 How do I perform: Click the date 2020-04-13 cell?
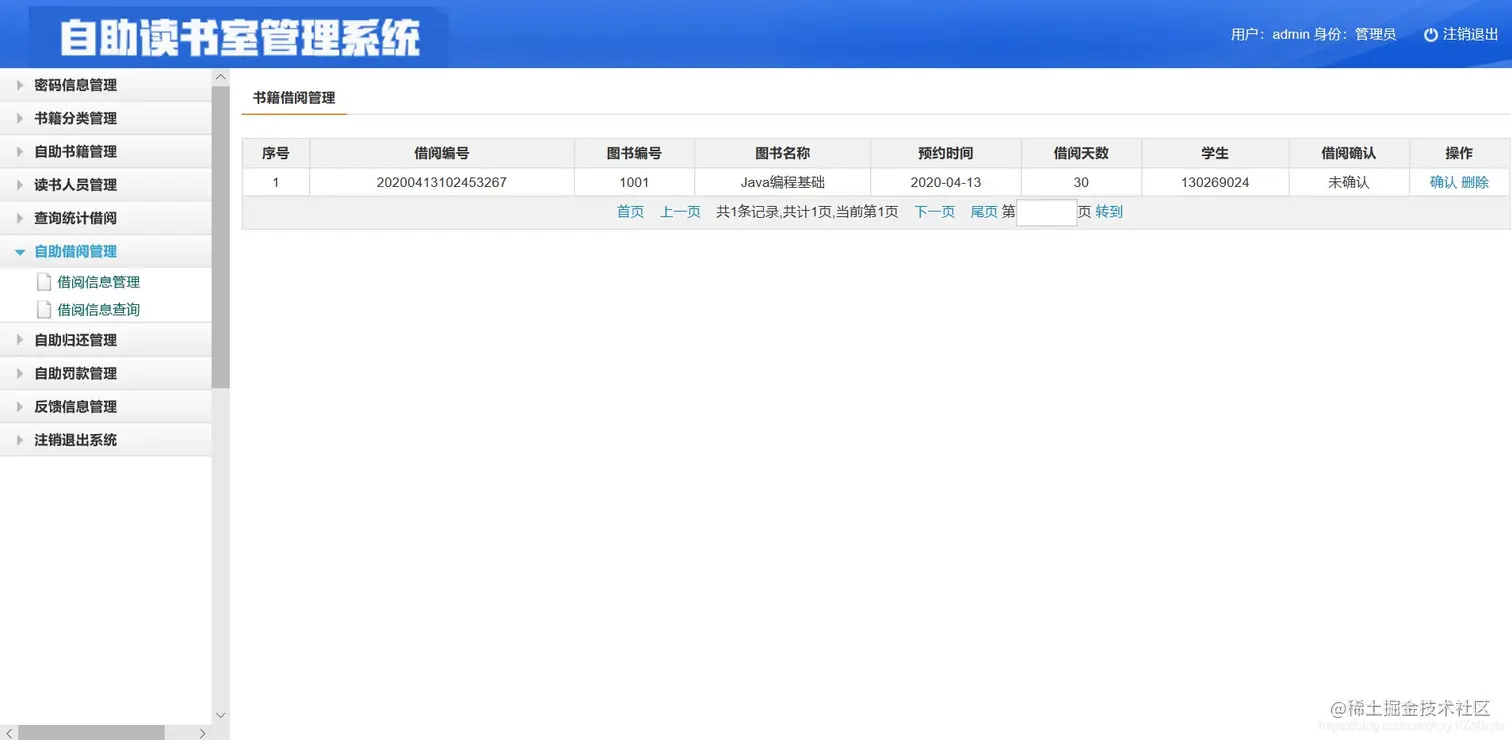point(945,182)
